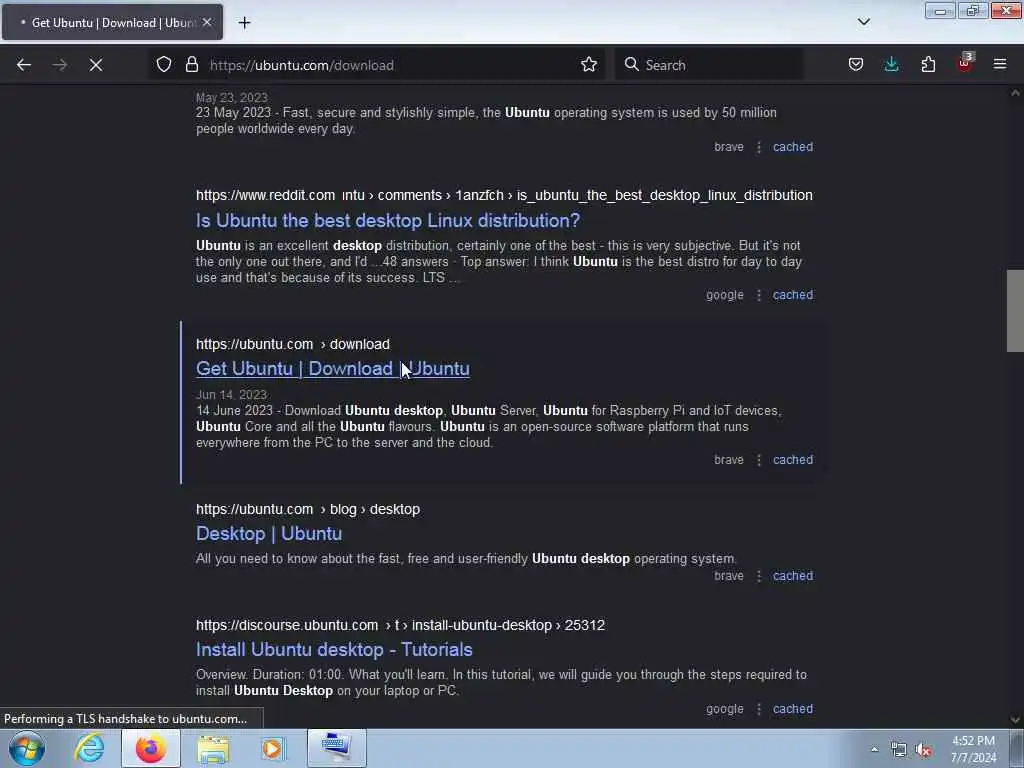The image size is (1024, 768).
Task: Click the Show desktop strip
Action: pos(1017,748)
